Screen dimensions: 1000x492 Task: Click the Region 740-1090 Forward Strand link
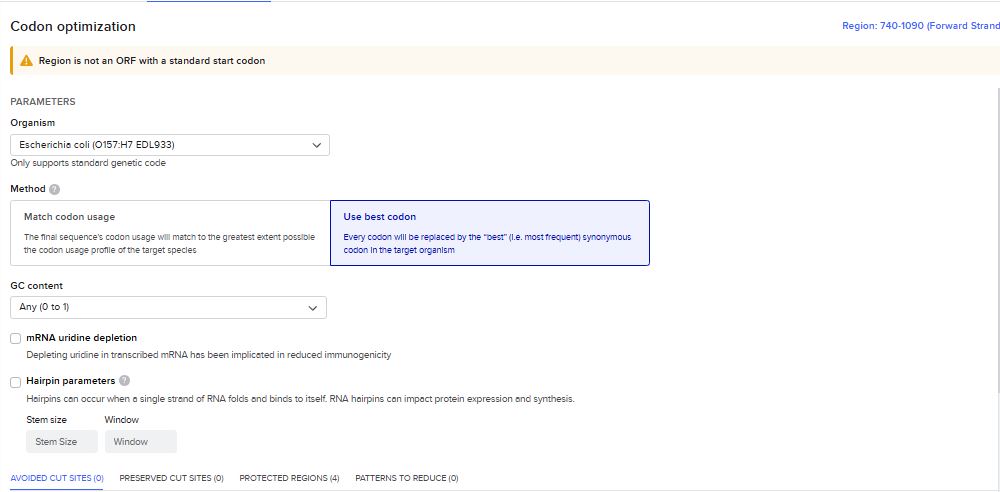pyautogui.click(x=920, y=26)
